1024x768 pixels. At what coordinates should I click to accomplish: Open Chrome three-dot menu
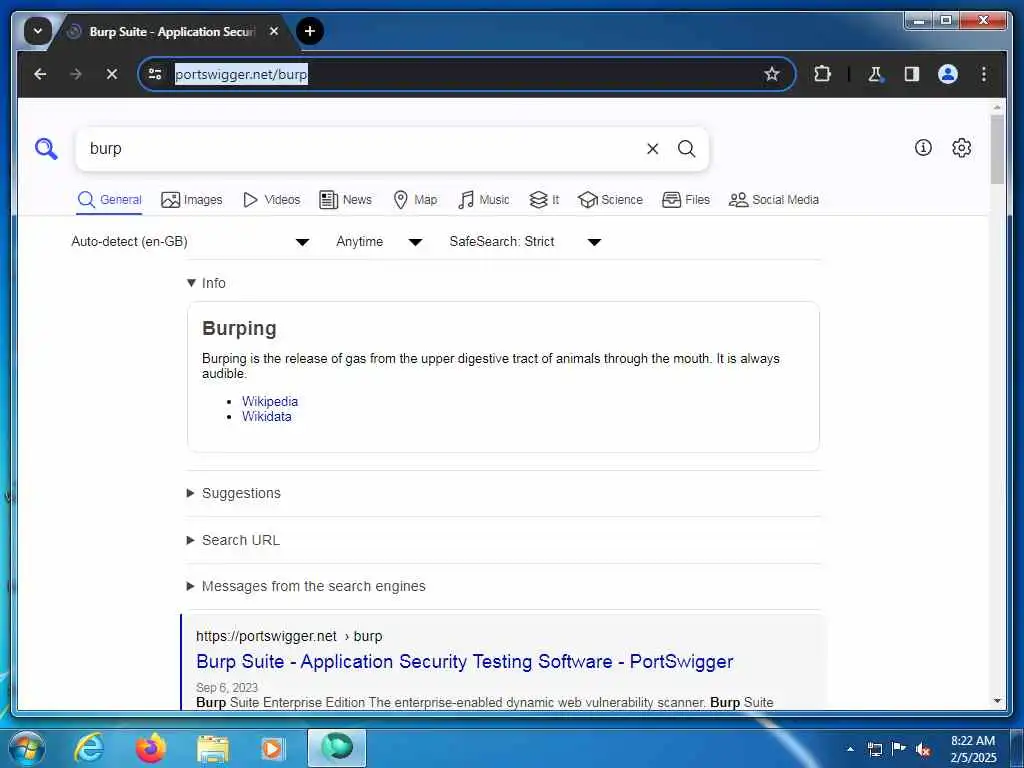pos(984,74)
